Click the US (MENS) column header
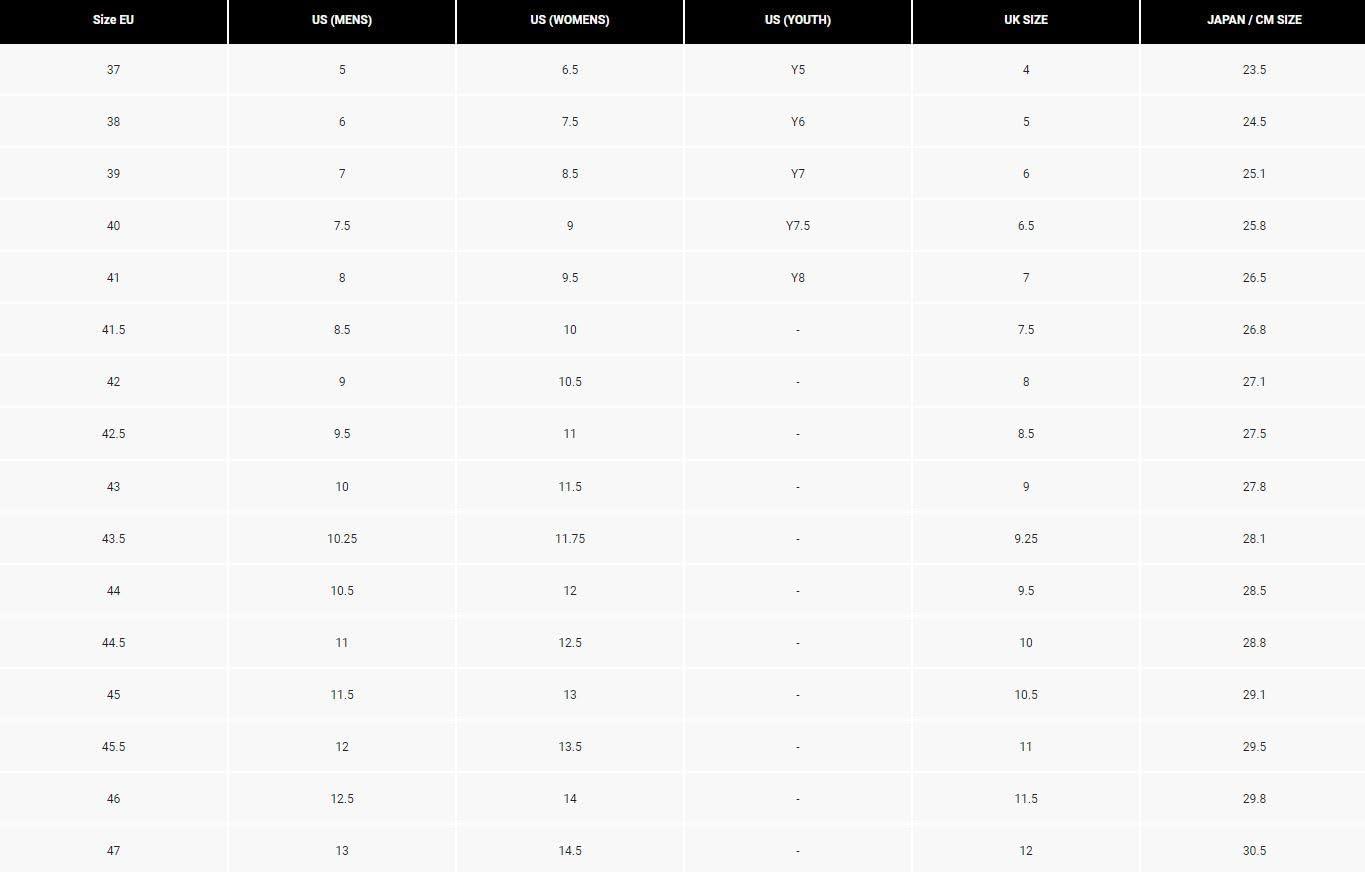Image resolution: width=1365 pixels, height=872 pixels. [342, 20]
